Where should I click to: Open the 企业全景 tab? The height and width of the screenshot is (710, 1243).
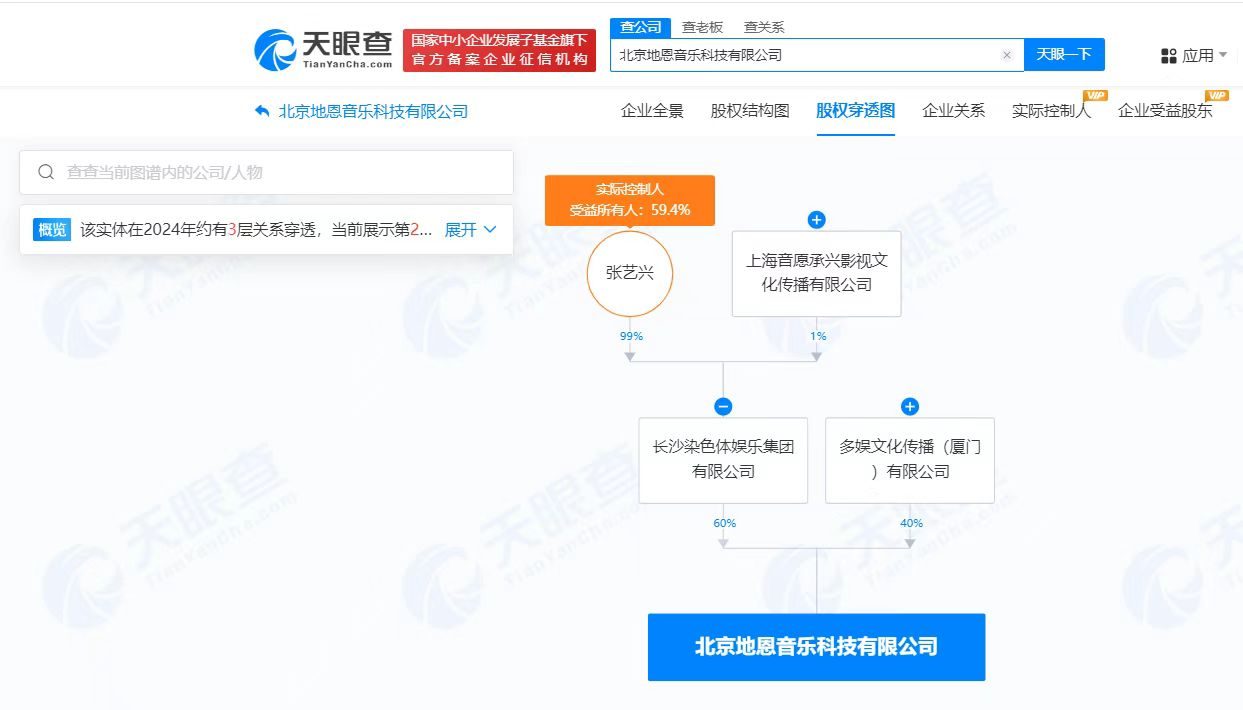click(651, 112)
